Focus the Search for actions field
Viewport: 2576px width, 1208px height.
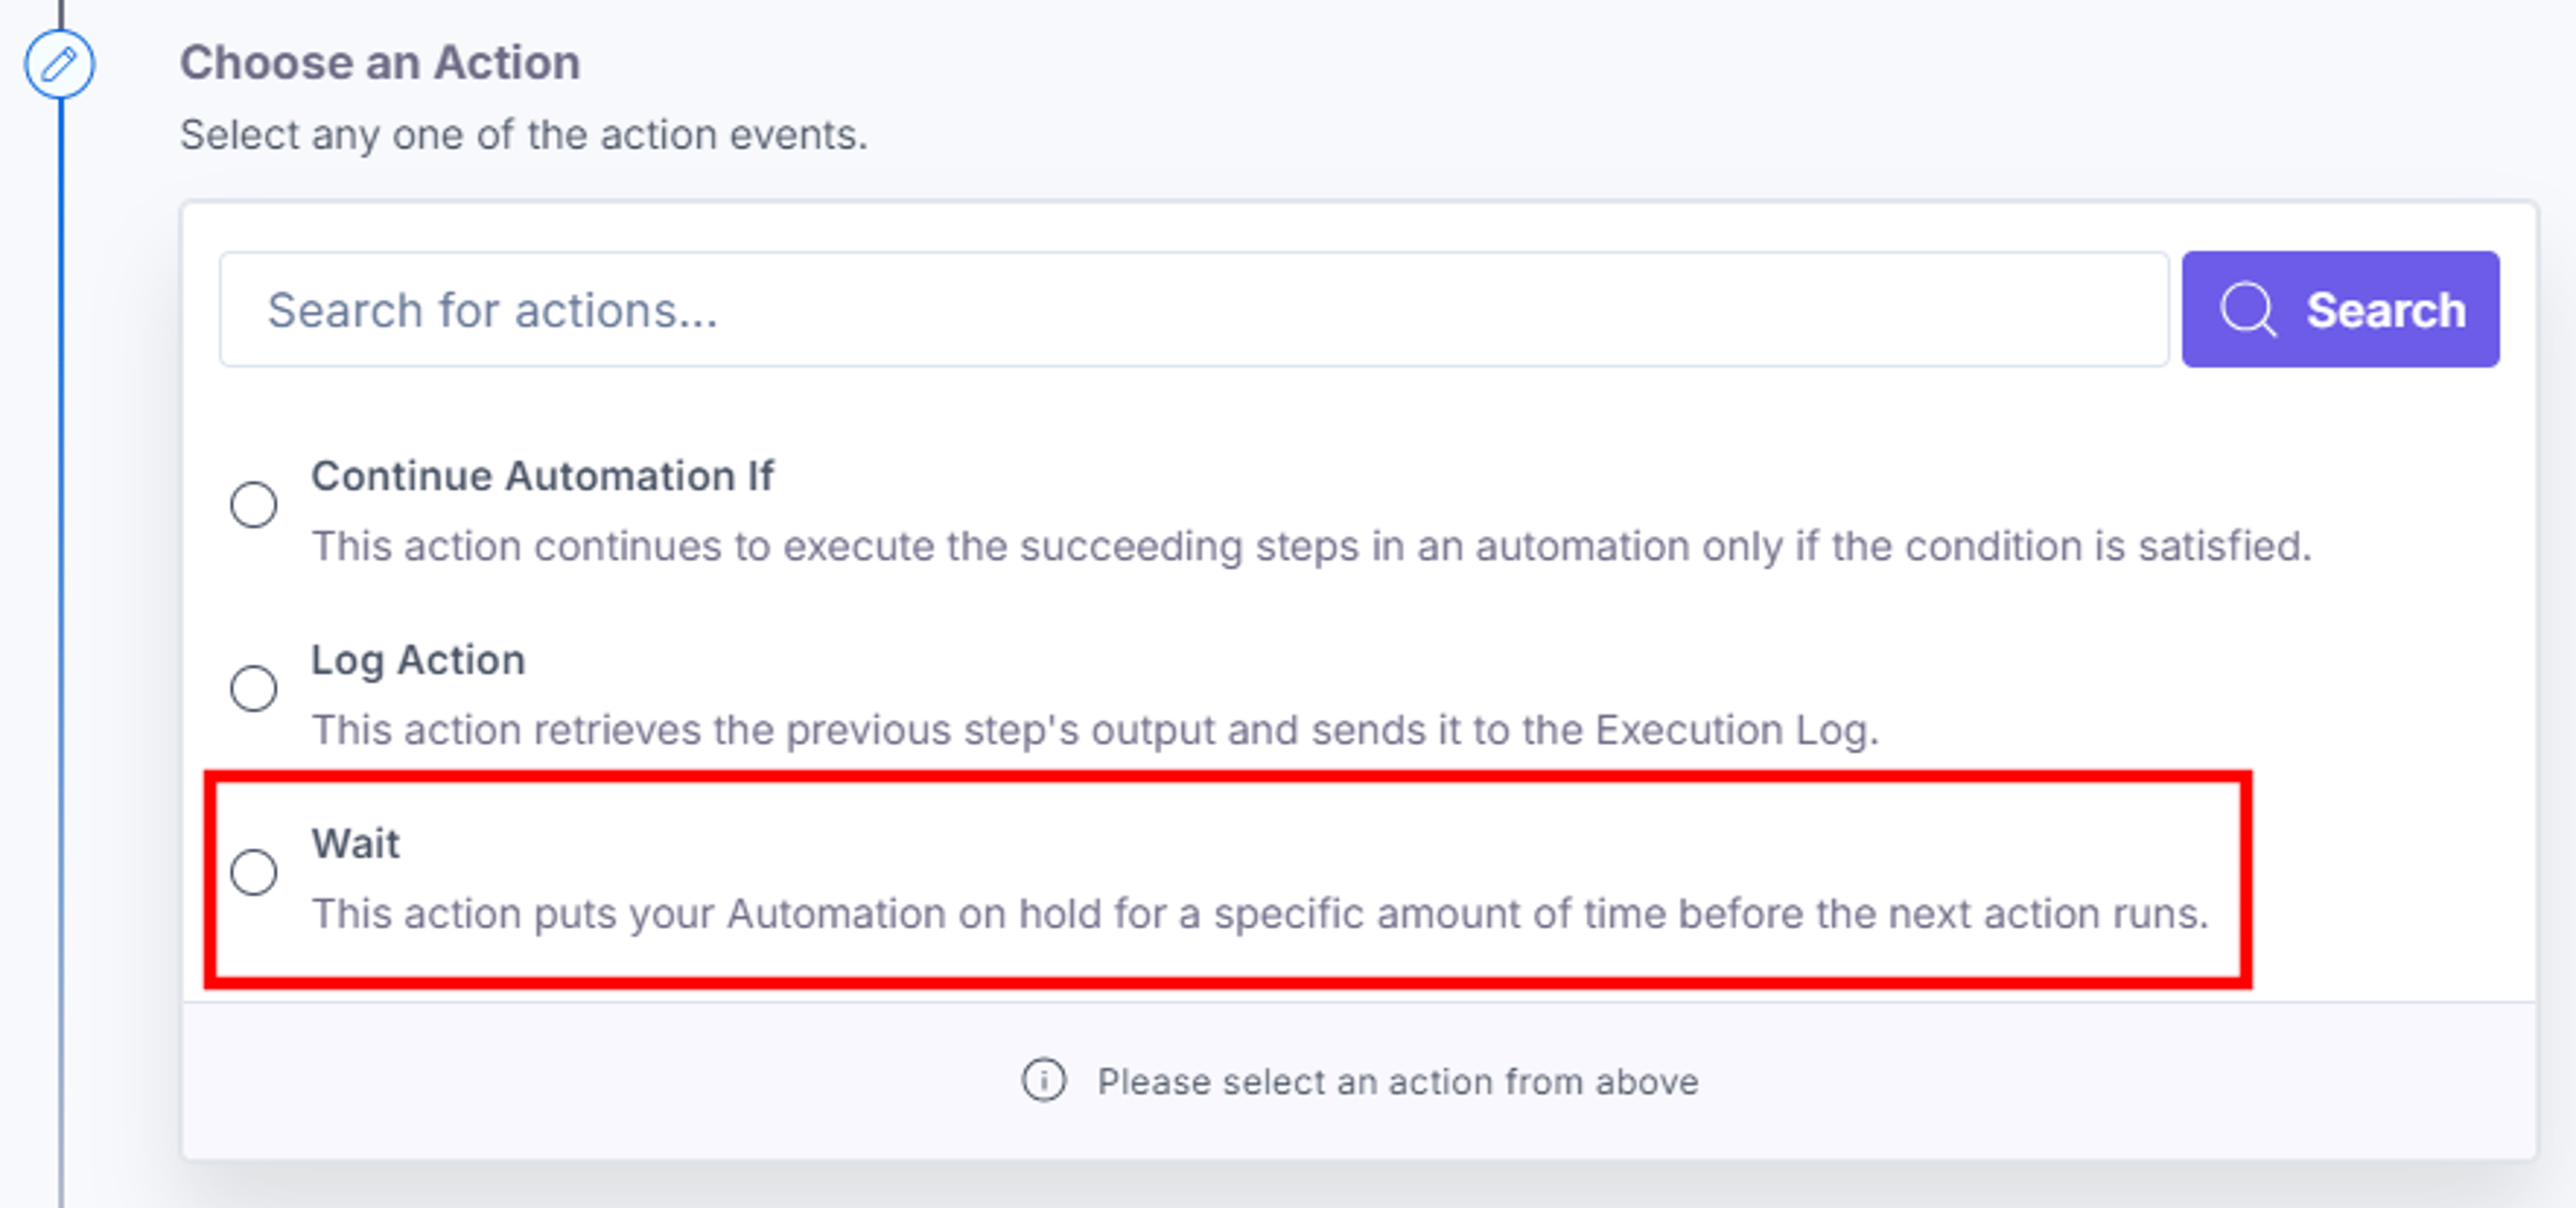click(1194, 310)
